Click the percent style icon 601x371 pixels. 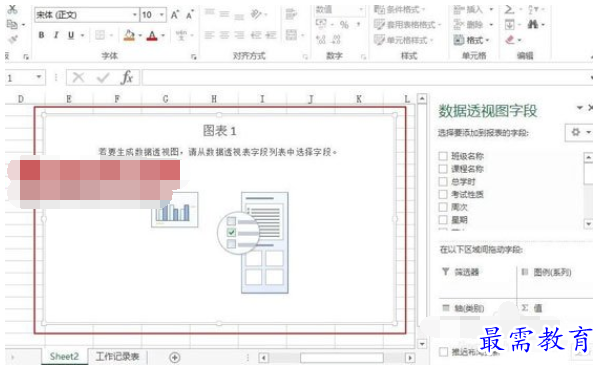click(344, 25)
